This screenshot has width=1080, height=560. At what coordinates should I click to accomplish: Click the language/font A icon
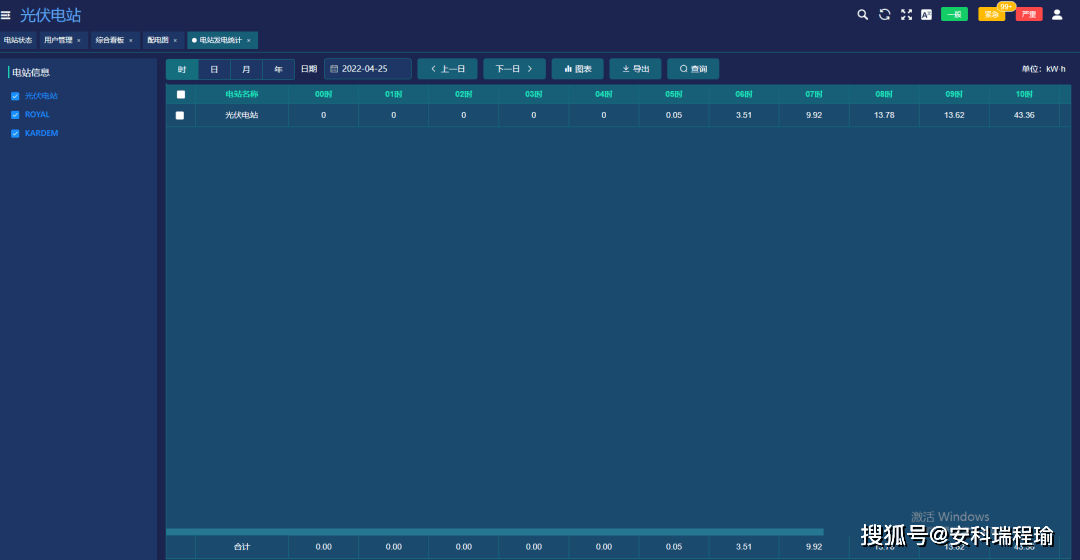tap(926, 14)
